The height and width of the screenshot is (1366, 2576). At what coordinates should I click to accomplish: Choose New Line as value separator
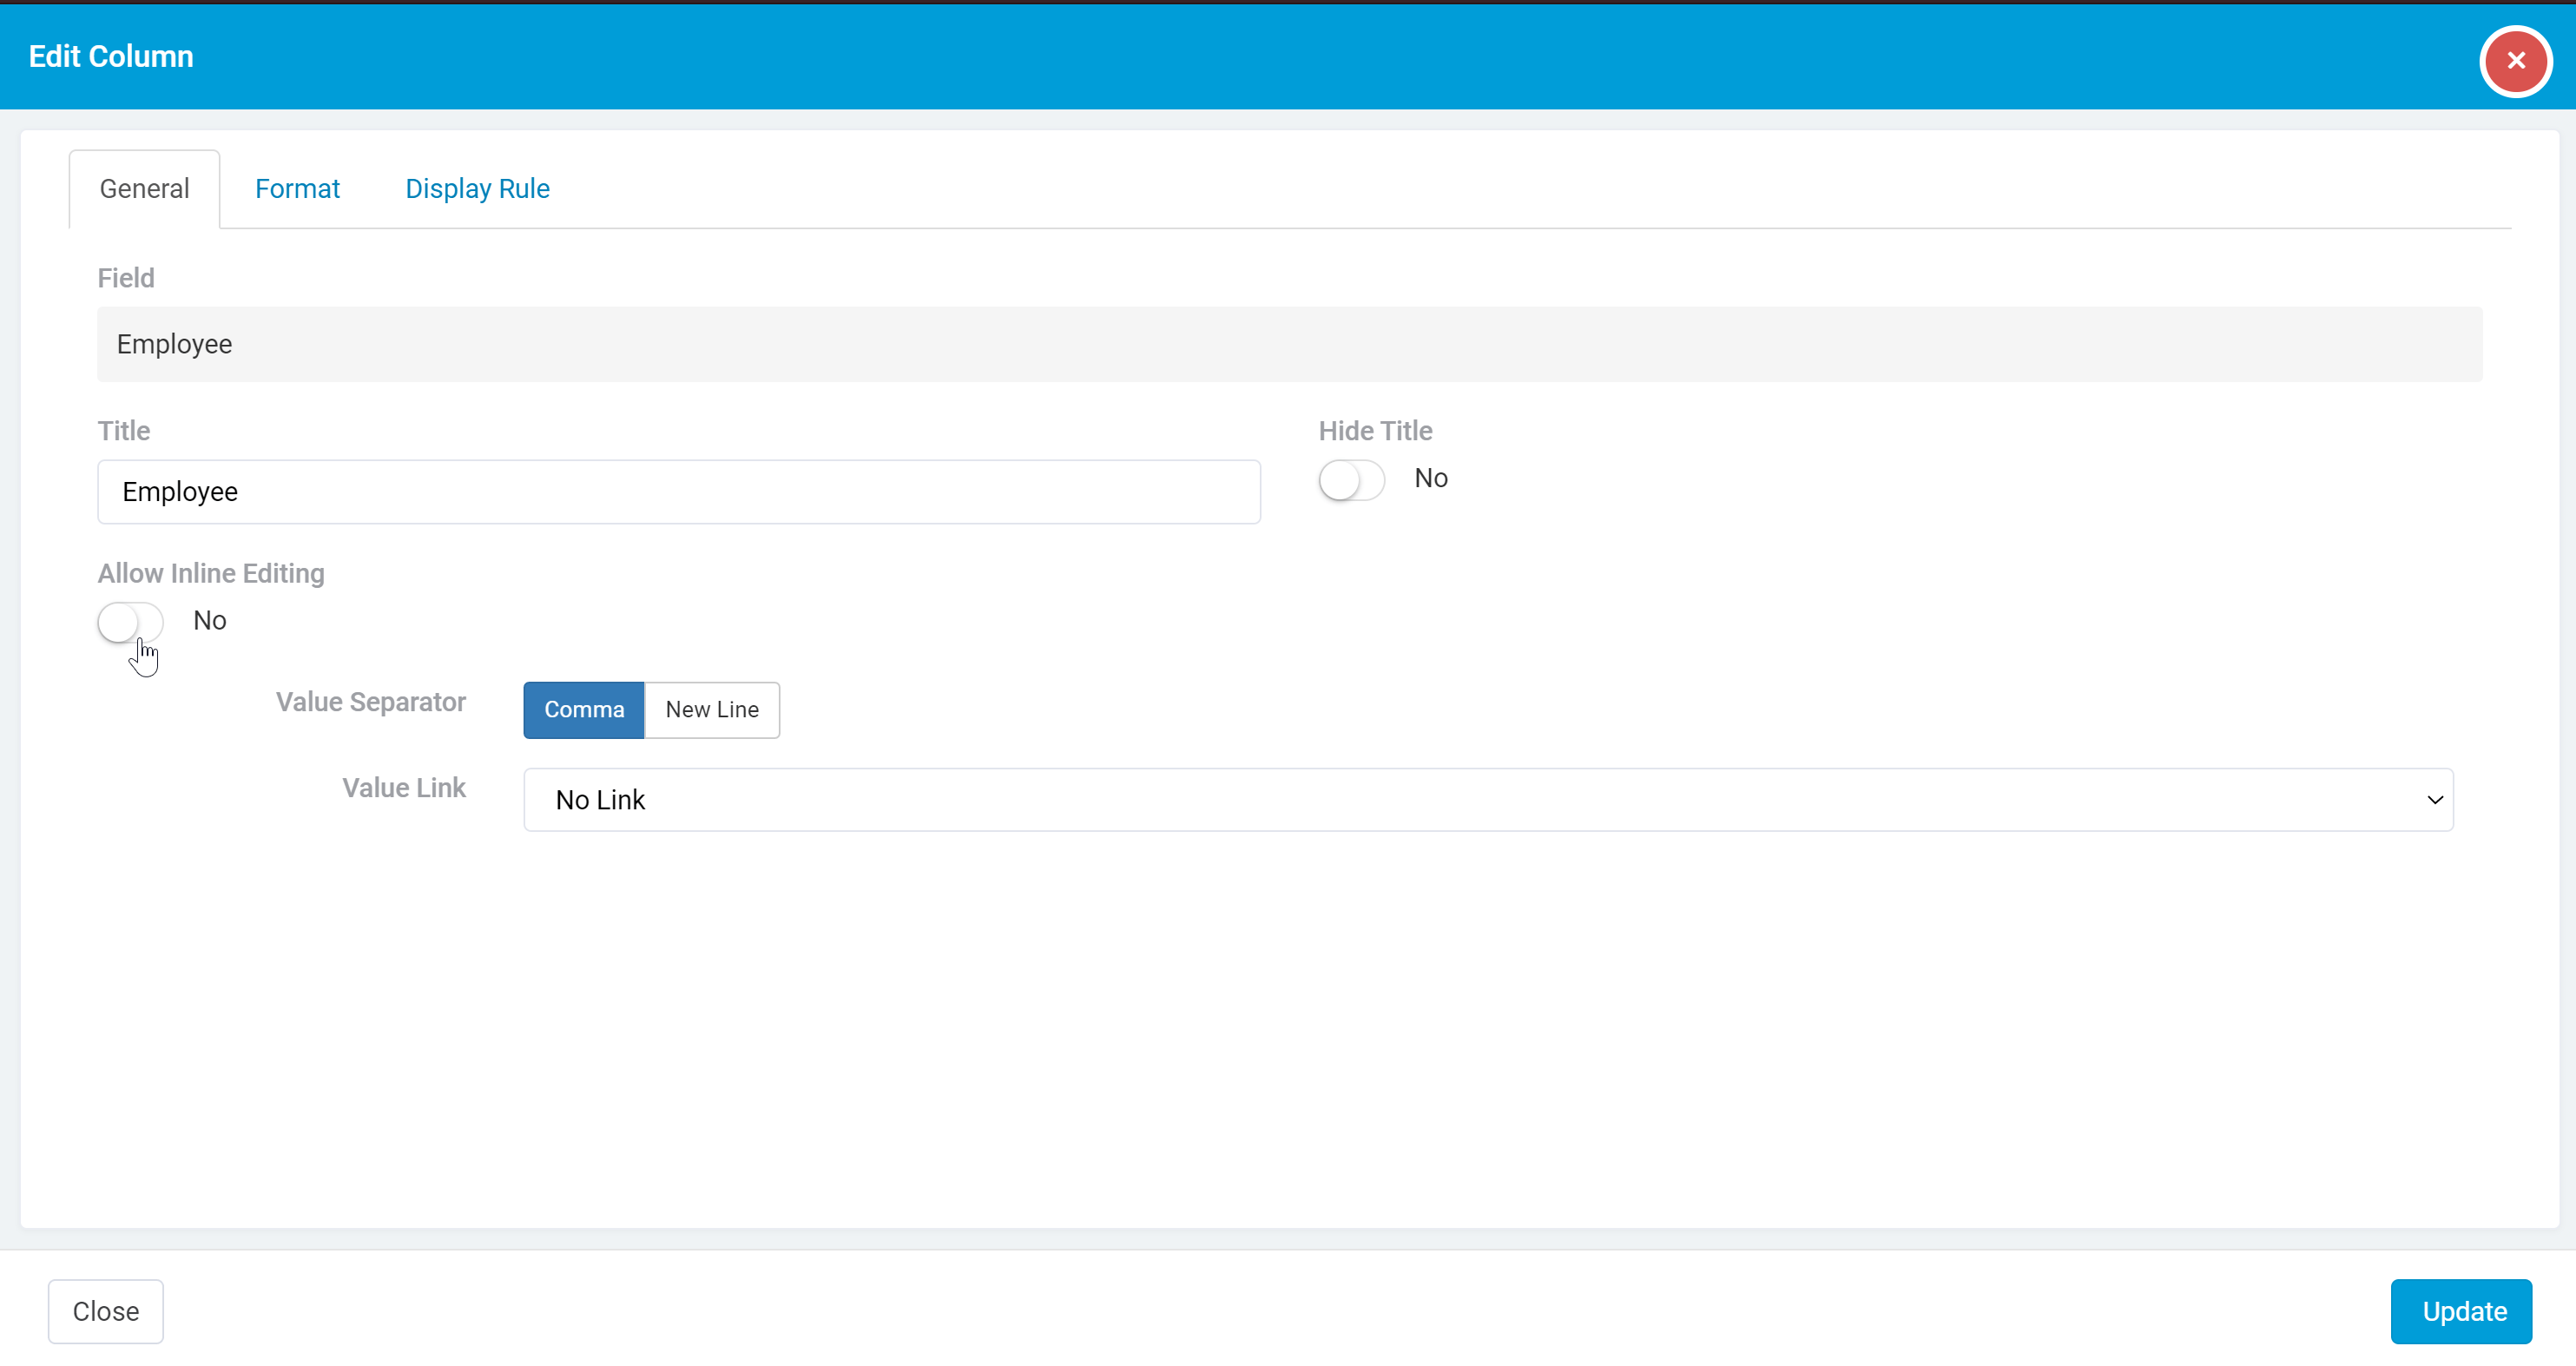(712, 709)
